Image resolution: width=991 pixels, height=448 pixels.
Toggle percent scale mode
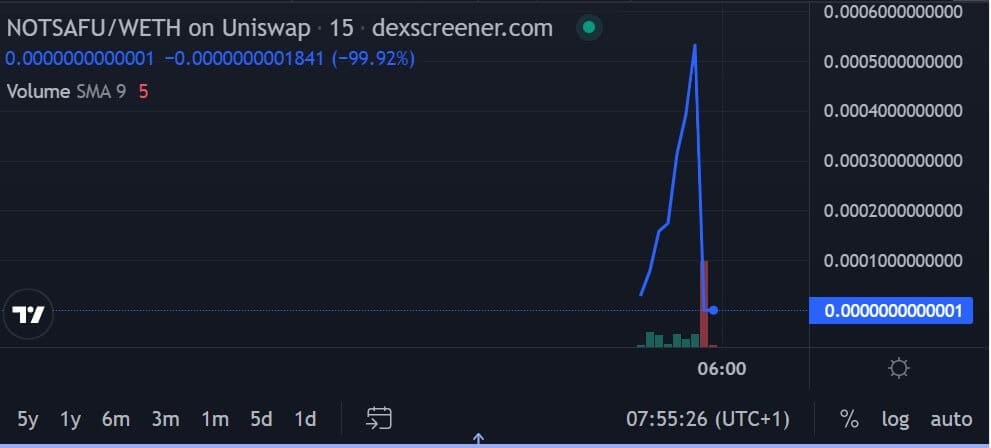849,419
